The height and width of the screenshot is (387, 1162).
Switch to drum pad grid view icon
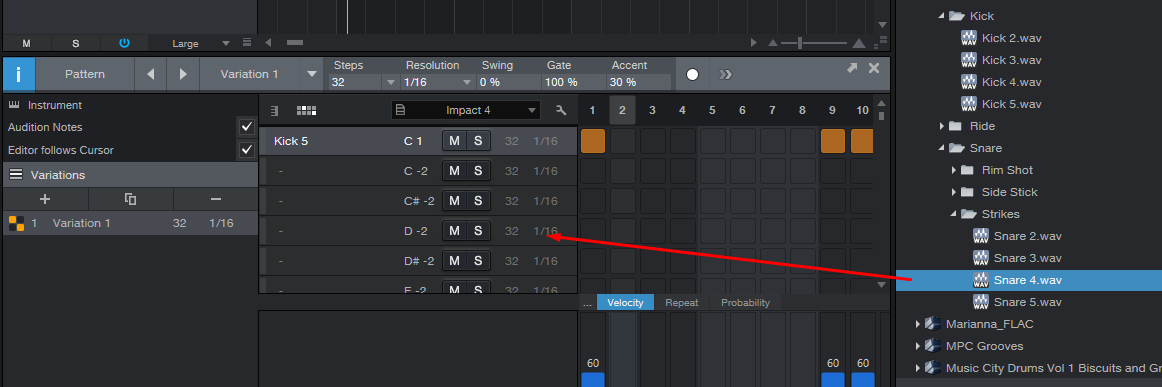(306, 110)
